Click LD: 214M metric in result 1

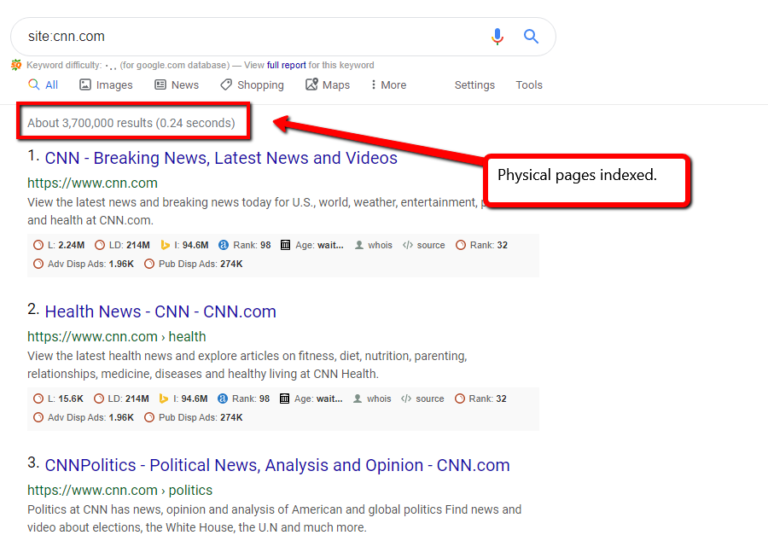(122, 245)
